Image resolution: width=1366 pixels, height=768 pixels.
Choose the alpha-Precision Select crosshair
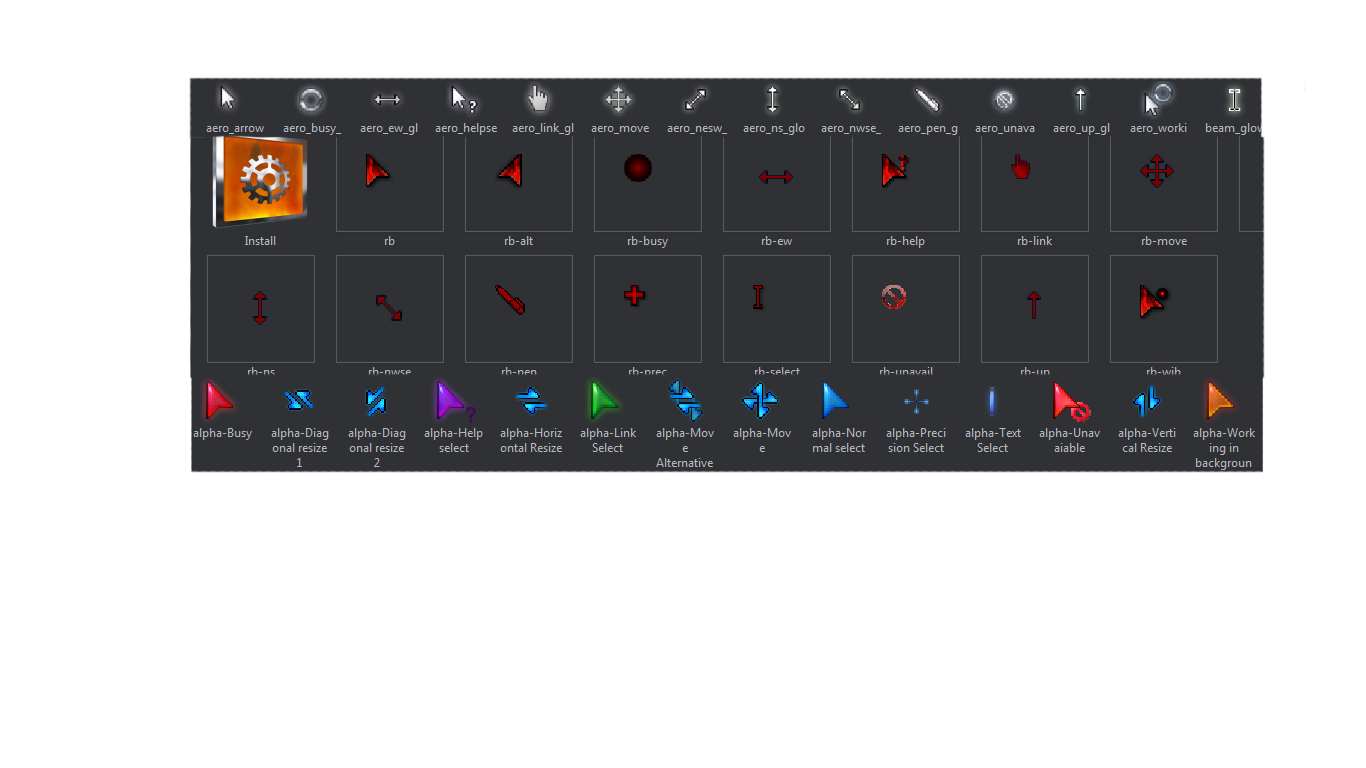[915, 400]
